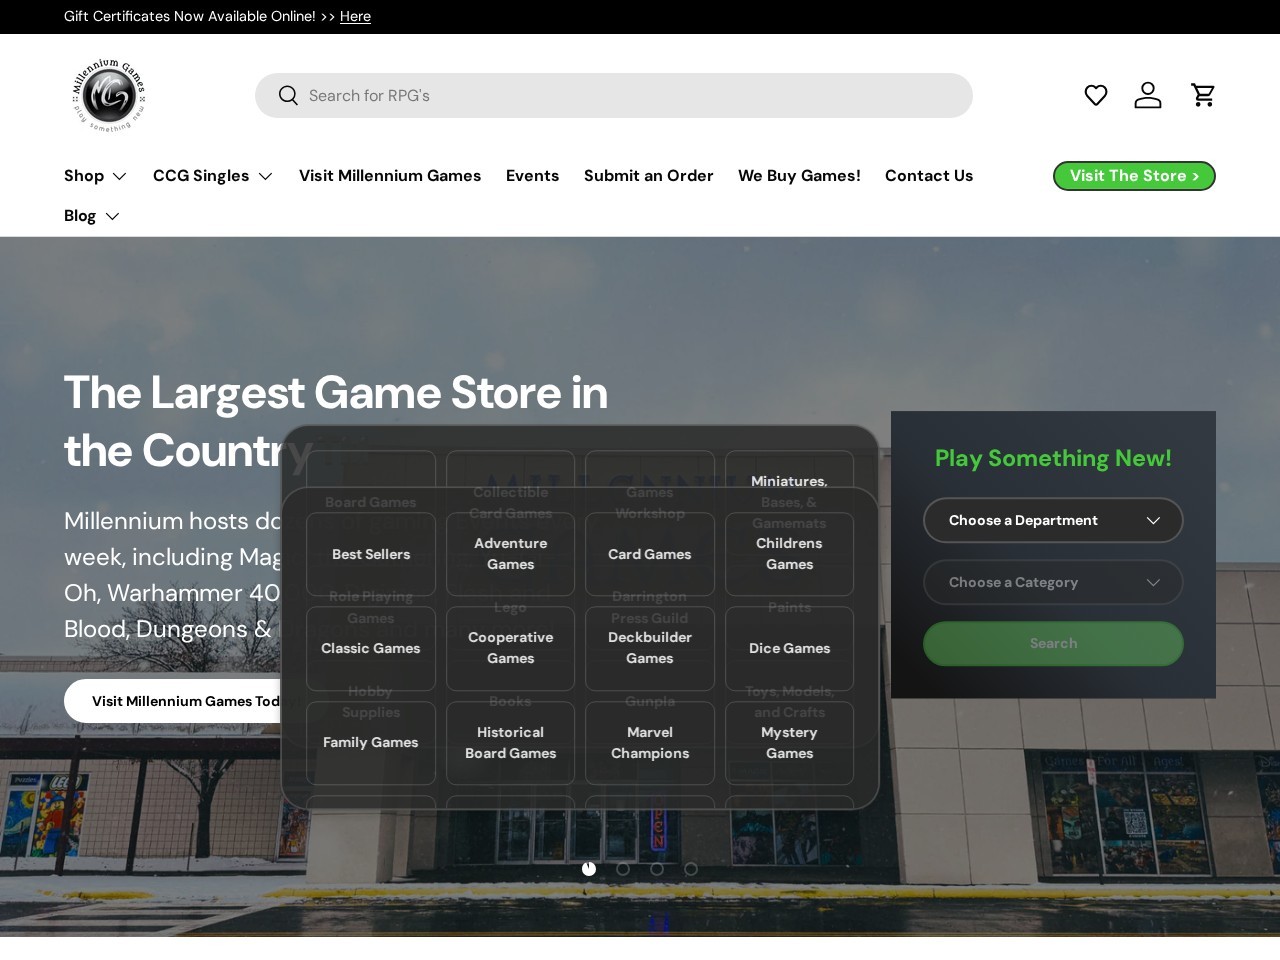Click the Millennium Games logo
1280x960 pixels.
pos(108,95)
